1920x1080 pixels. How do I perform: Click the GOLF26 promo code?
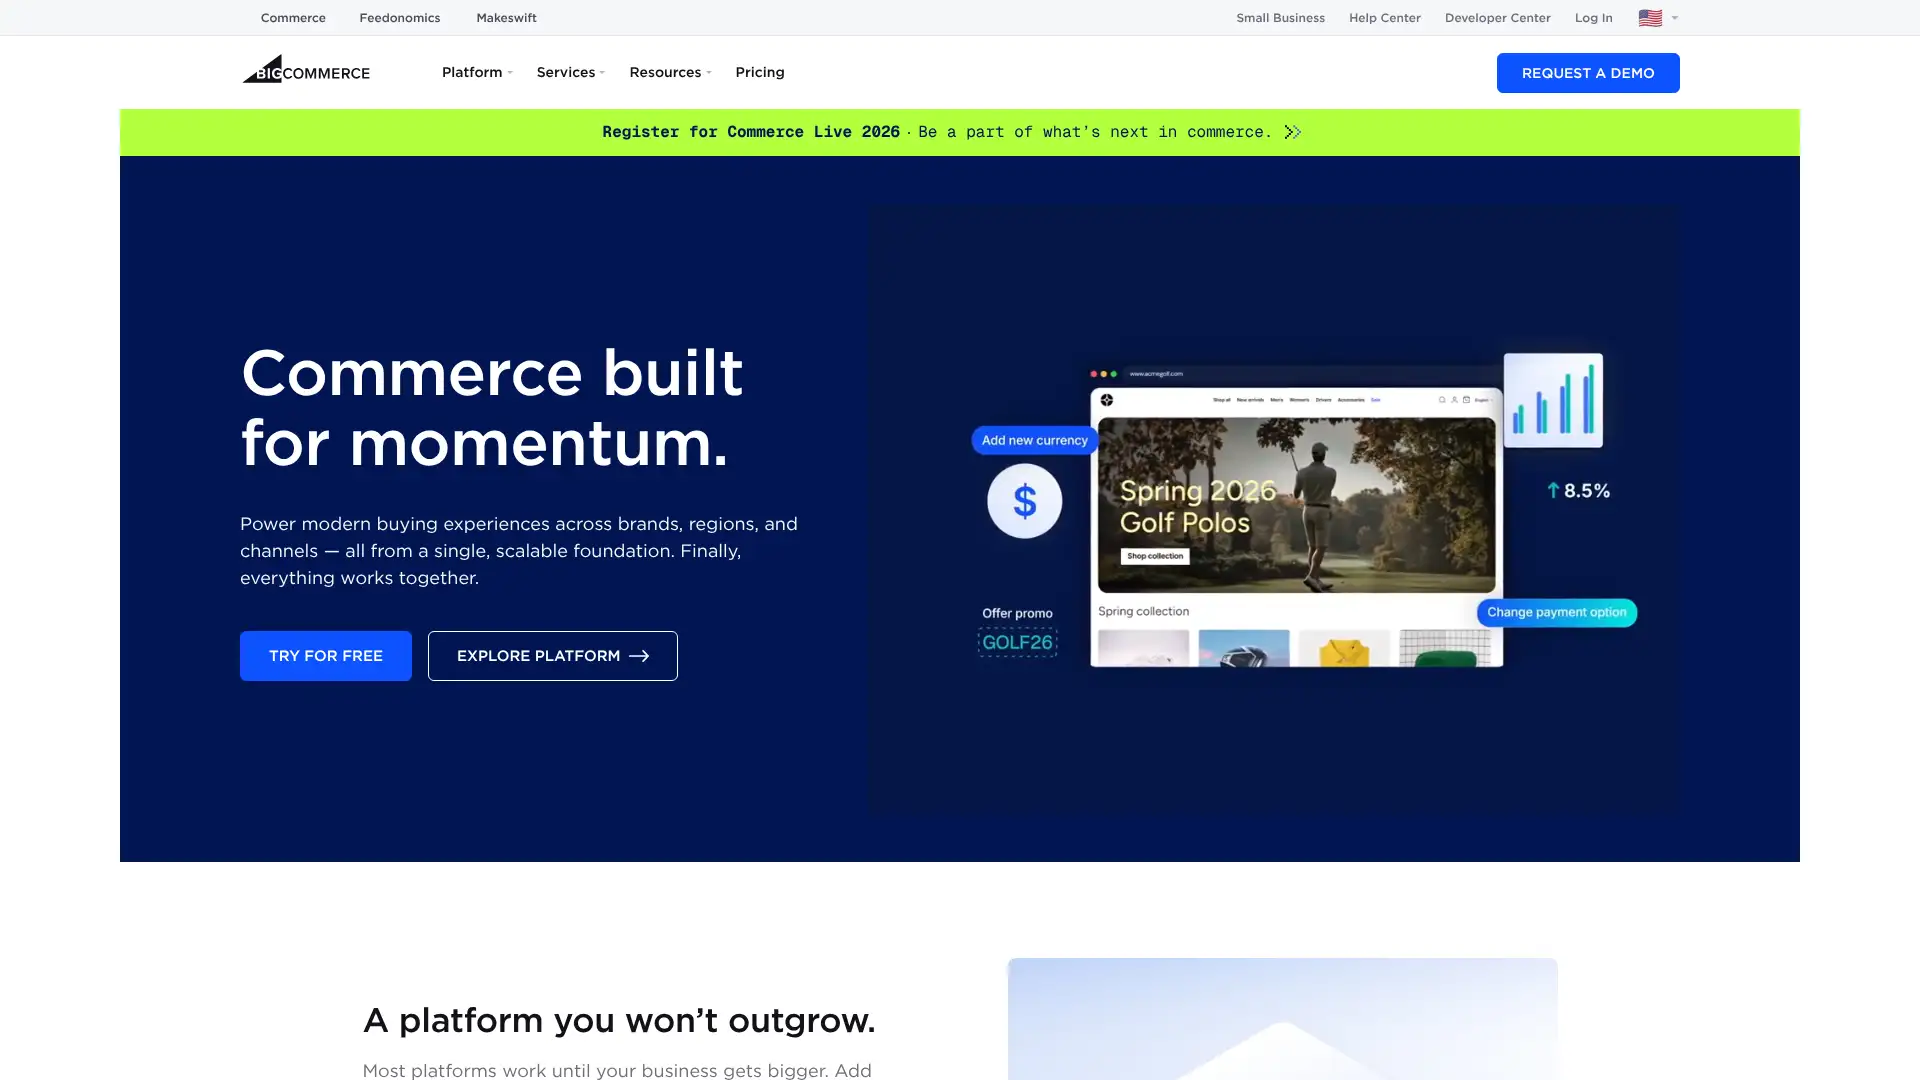point(1018,642)
